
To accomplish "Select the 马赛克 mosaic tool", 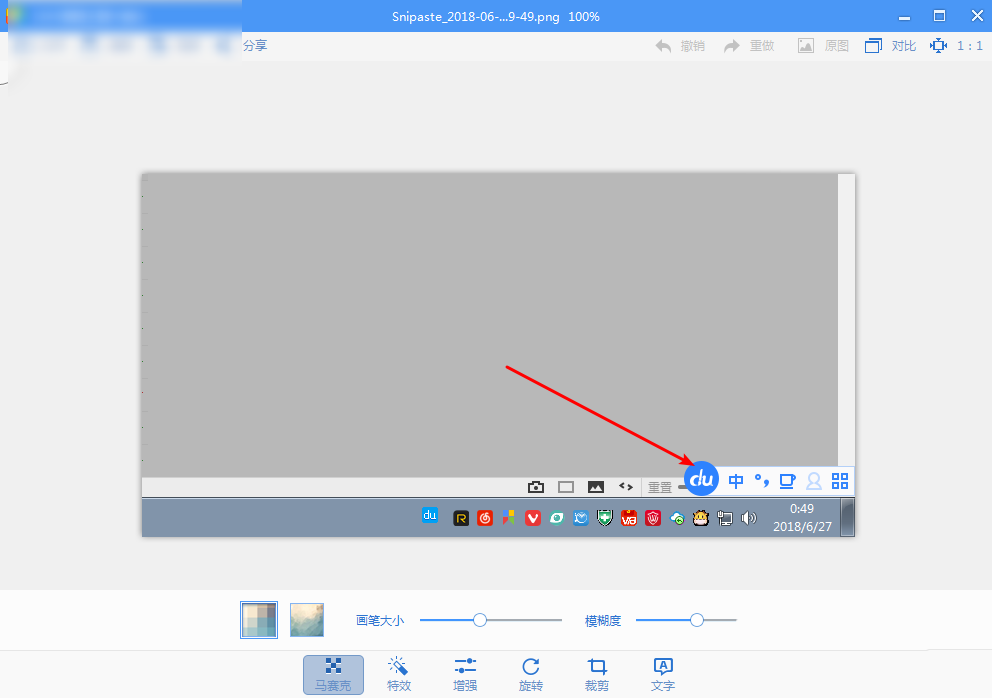I will [333, 674].
